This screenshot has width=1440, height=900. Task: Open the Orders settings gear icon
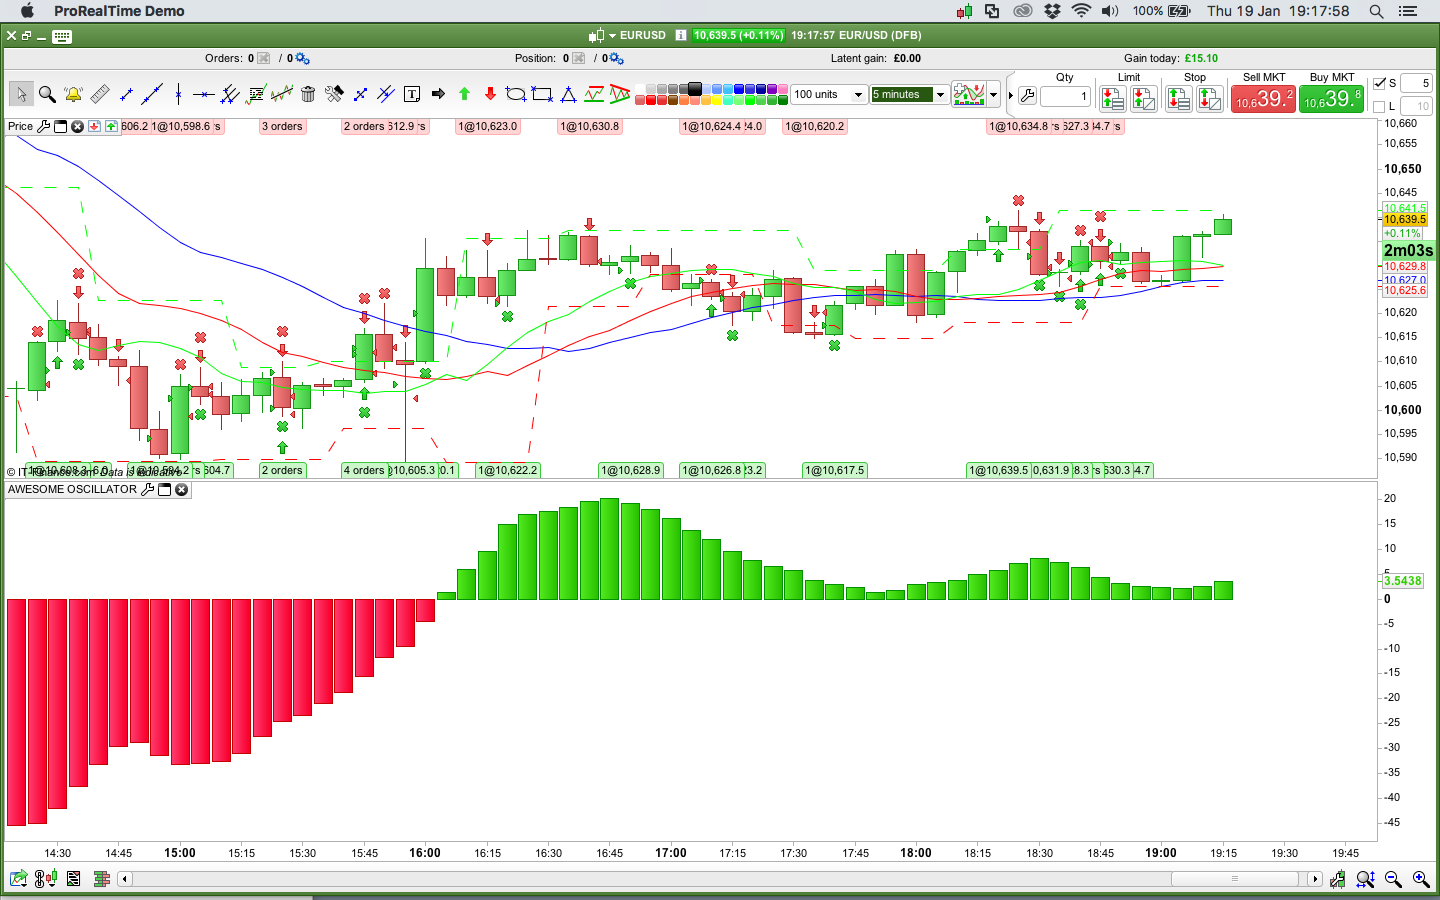(x=302, y=59)
